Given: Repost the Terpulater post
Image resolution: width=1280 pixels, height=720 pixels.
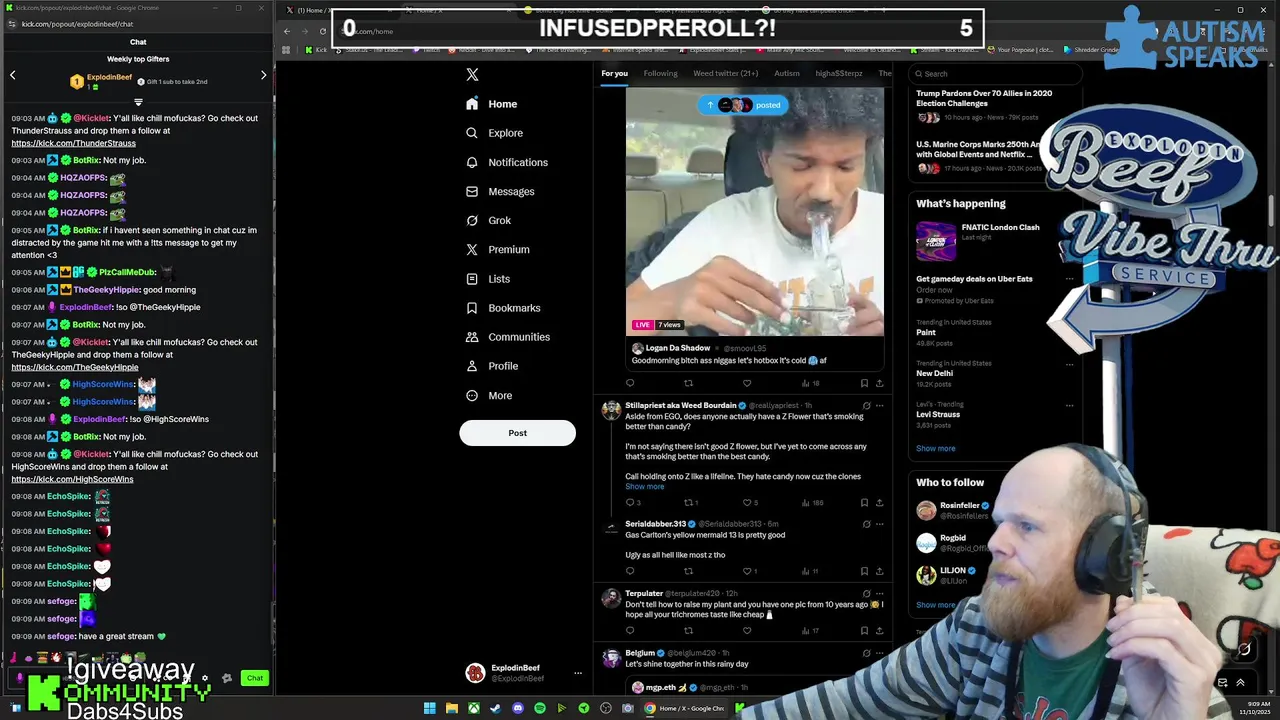Looking at the screenshot, I should (x=688, y=630).
